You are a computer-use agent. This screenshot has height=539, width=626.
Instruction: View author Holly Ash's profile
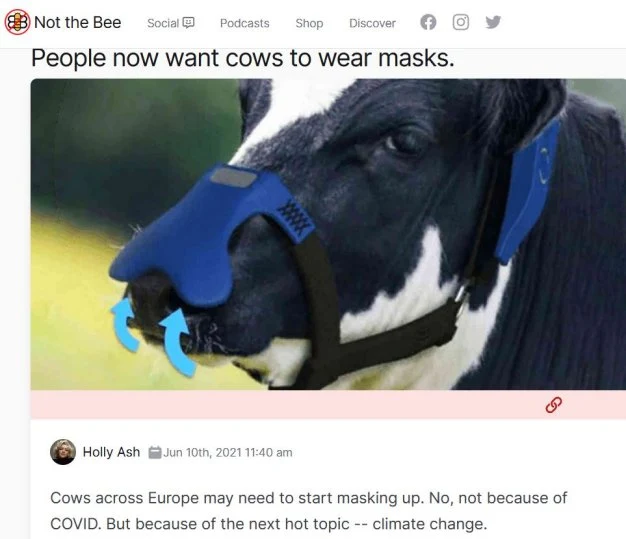[111, 452]
